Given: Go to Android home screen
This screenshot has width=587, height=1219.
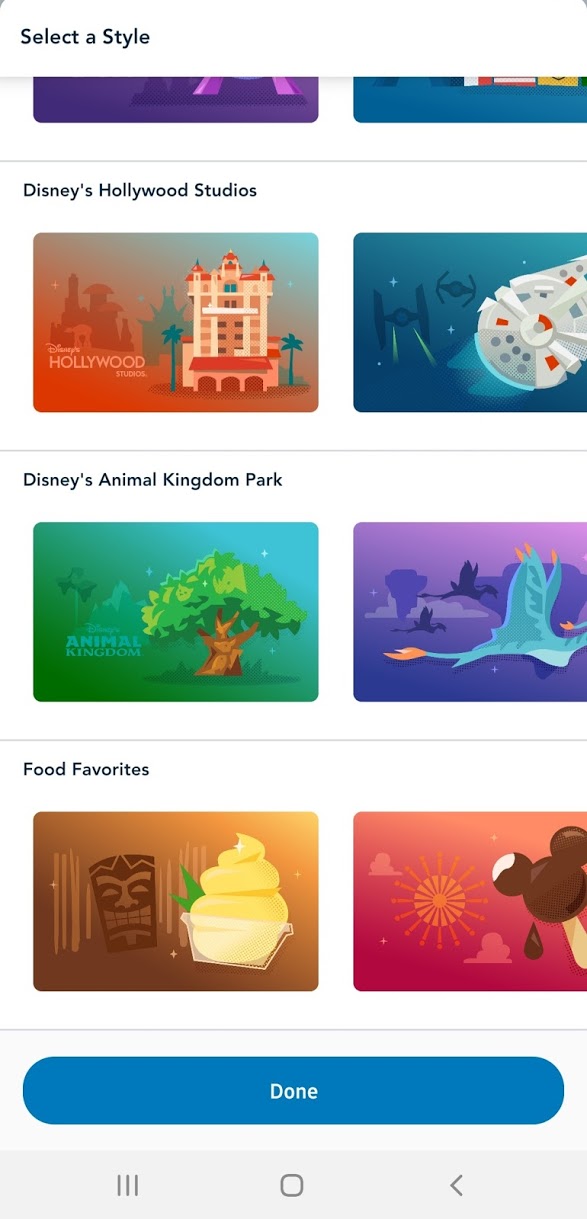Looking at the screenshot, I should tap(291, 1185).
